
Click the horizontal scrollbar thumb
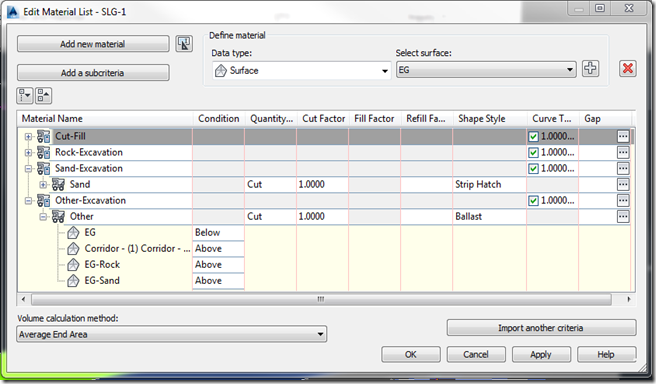321,299
